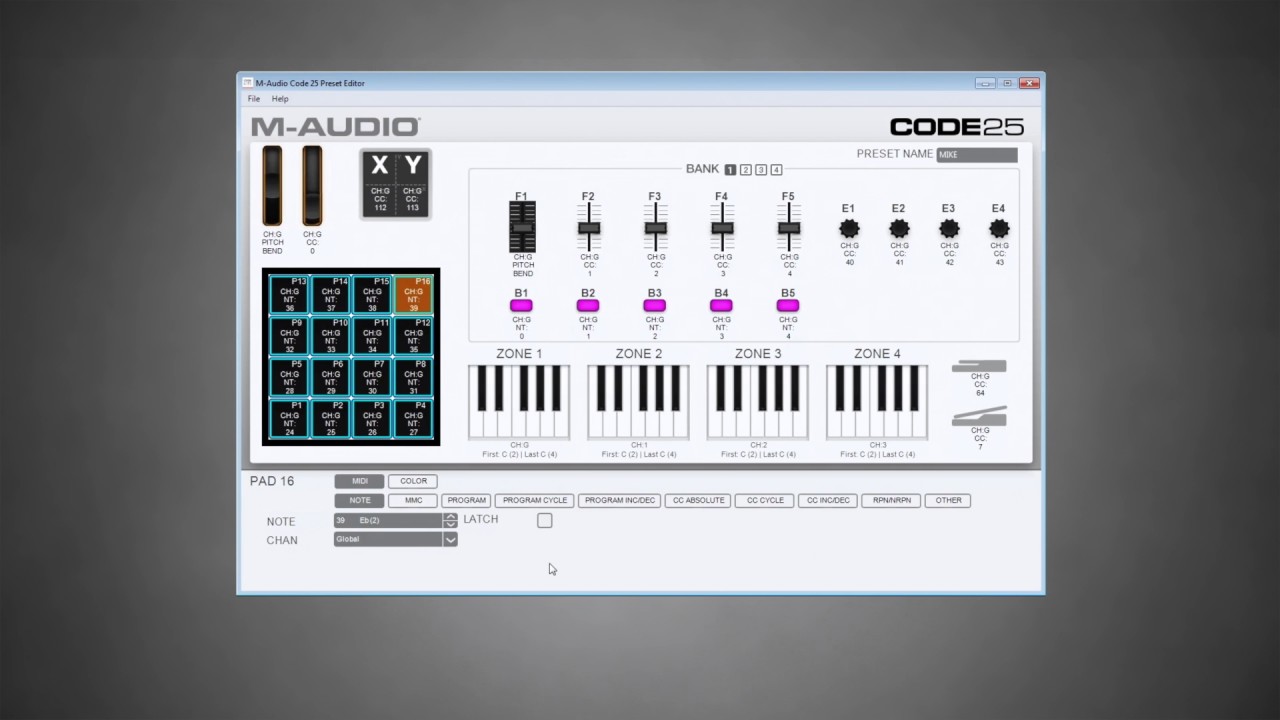This screenshot has height=720, width=1280.
Task: Select pad P9 in the pad grid
Action: [x=290, y=336]
